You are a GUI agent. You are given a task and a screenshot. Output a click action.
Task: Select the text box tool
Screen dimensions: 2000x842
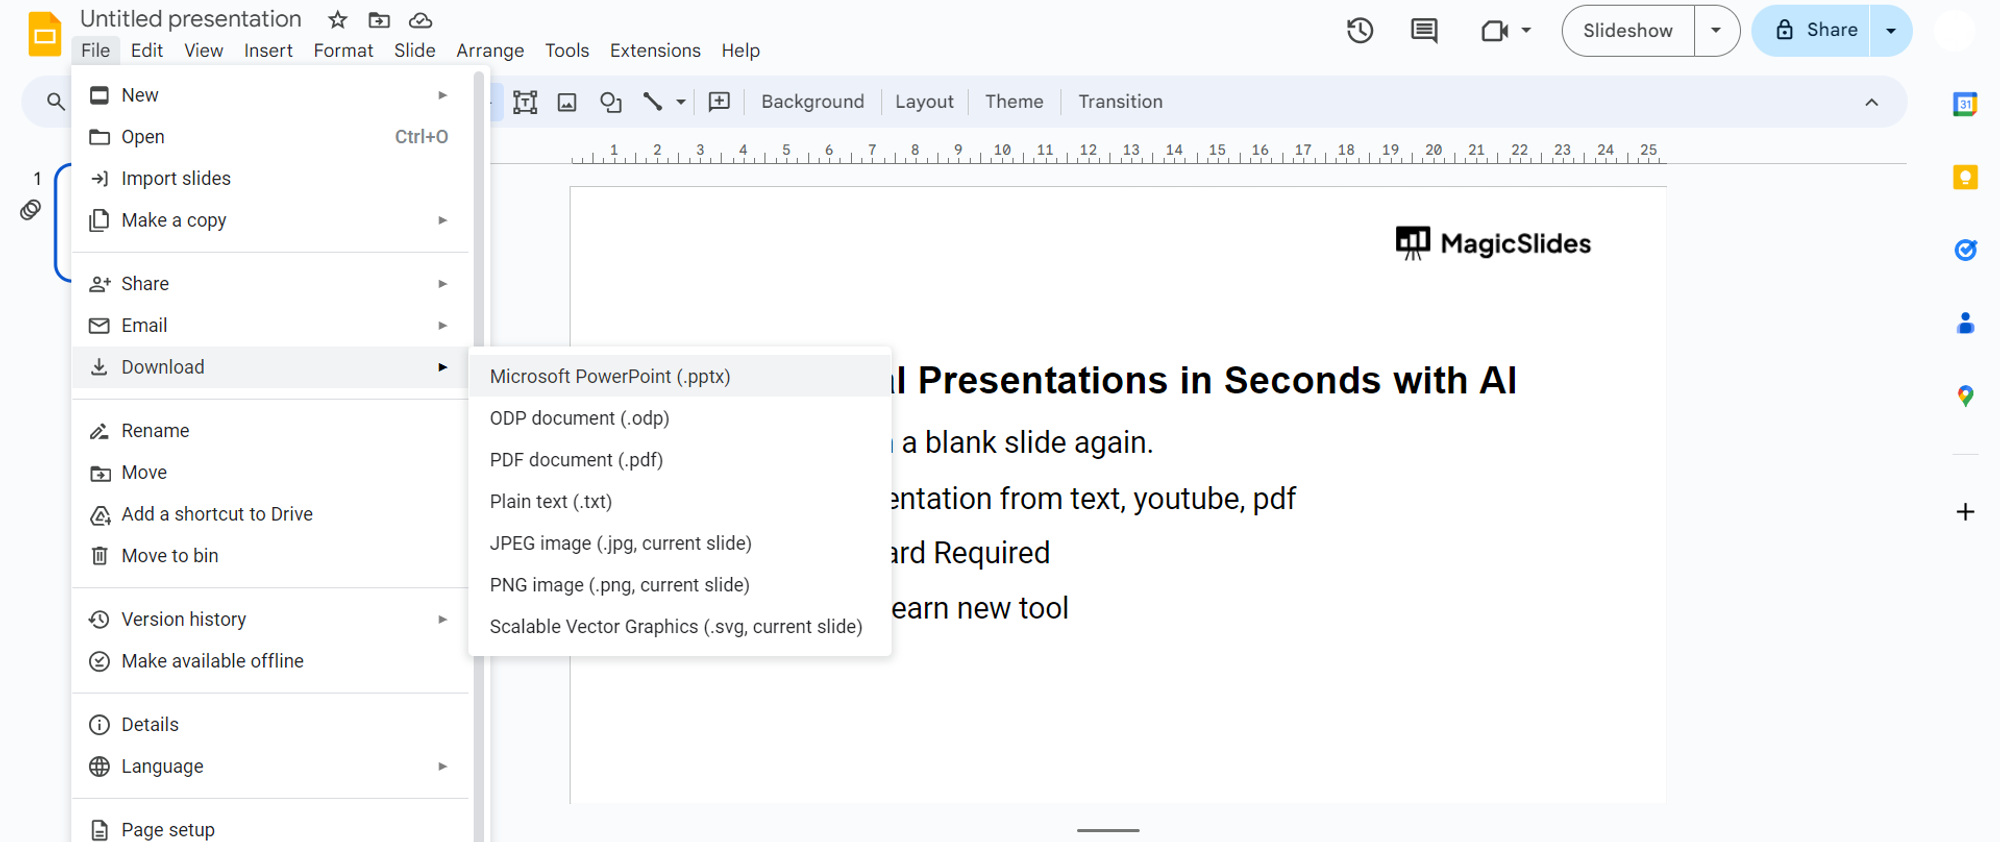(525, 102)
